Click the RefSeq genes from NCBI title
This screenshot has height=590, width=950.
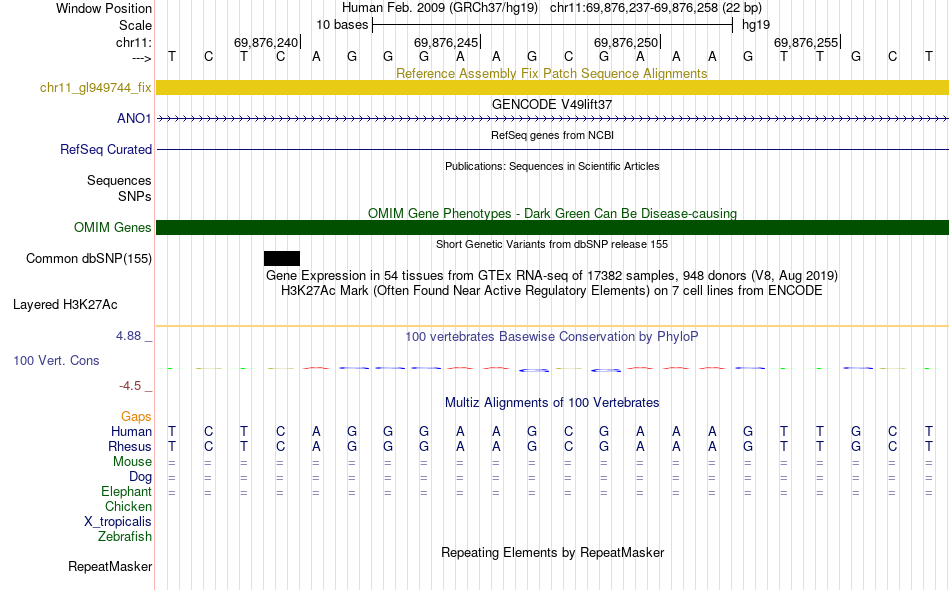pos(552,135)
